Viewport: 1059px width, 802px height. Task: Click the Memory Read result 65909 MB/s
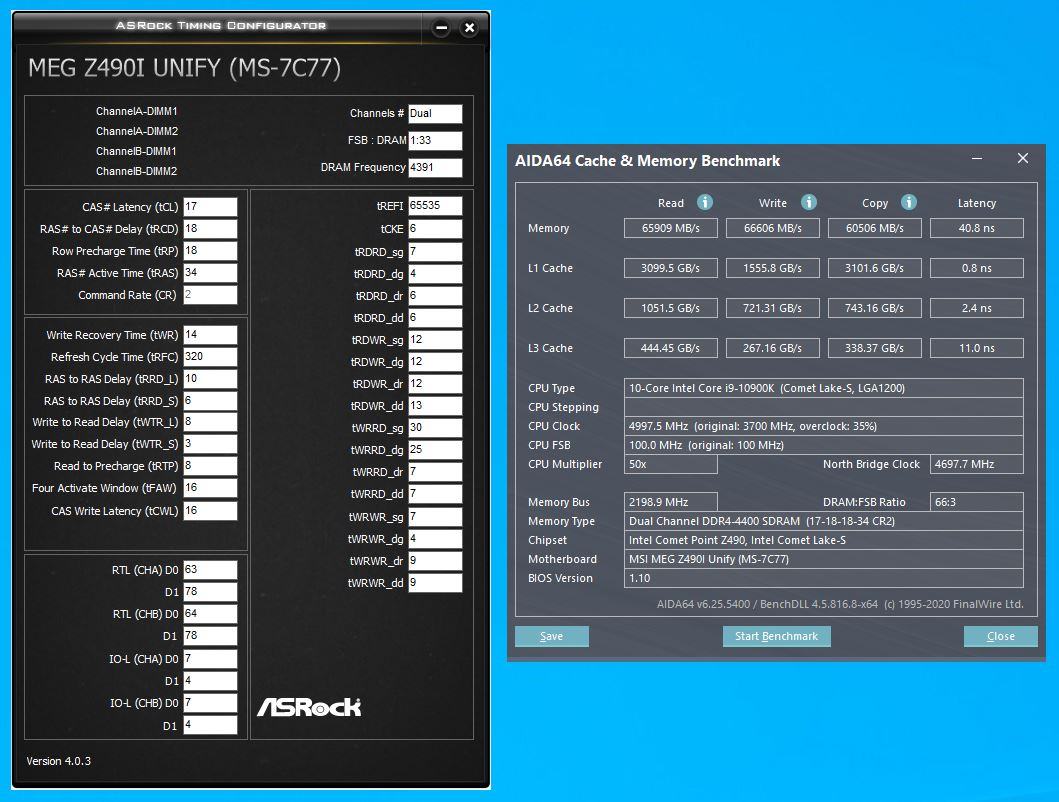click(x=671, y=228)
